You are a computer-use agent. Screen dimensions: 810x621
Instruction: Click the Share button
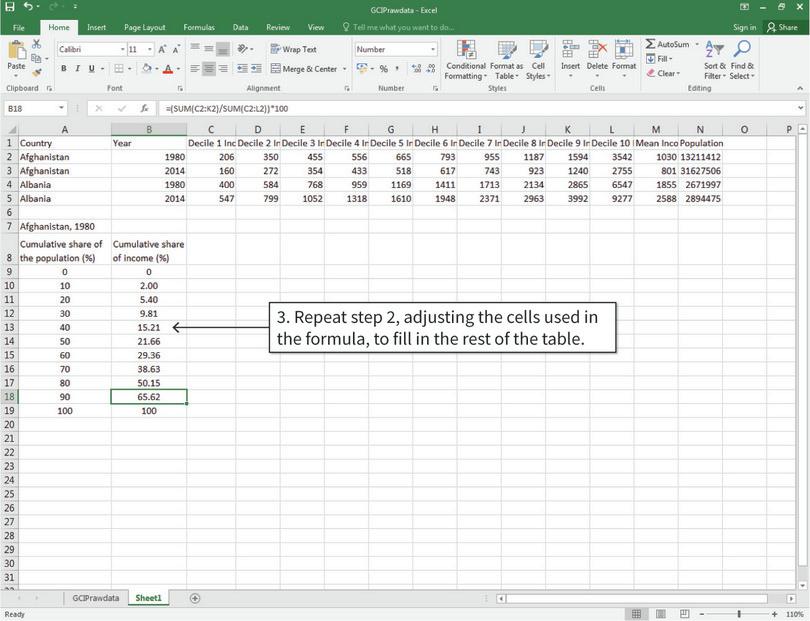coord(784,27)
